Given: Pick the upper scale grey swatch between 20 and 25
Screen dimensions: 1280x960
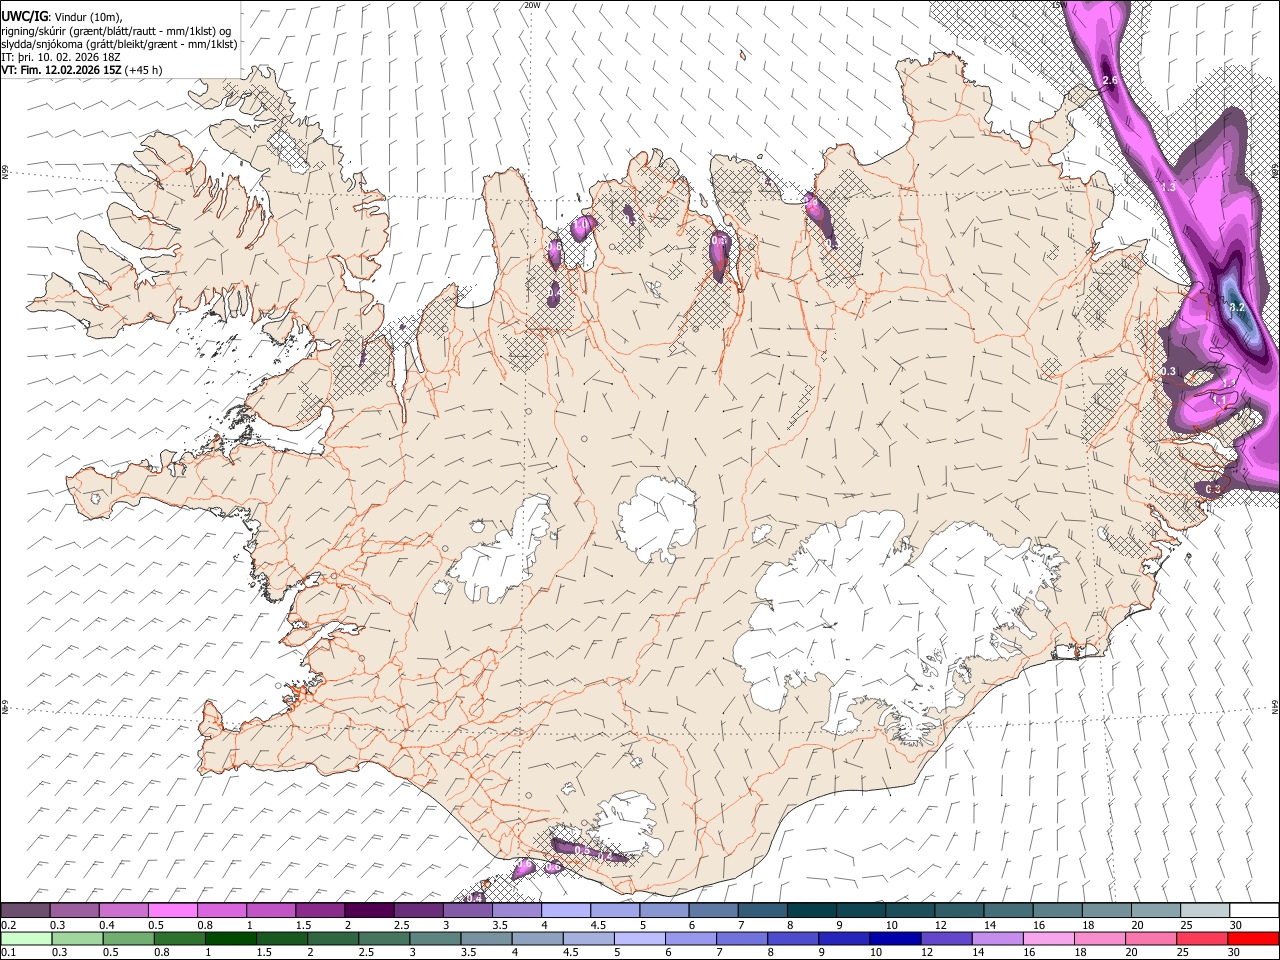Looking at the screenshot, I should coord(1154,911).
